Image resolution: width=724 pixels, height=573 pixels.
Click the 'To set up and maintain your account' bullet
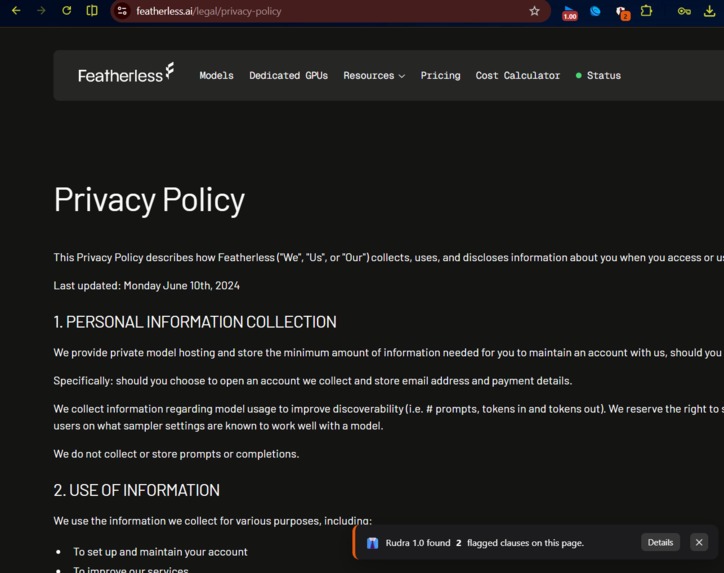pyautogui.click(x=160, y=552)
